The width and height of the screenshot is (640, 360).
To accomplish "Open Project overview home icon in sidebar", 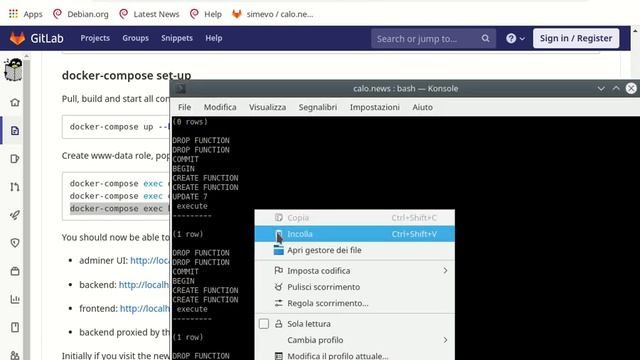I will click(15, 102).
